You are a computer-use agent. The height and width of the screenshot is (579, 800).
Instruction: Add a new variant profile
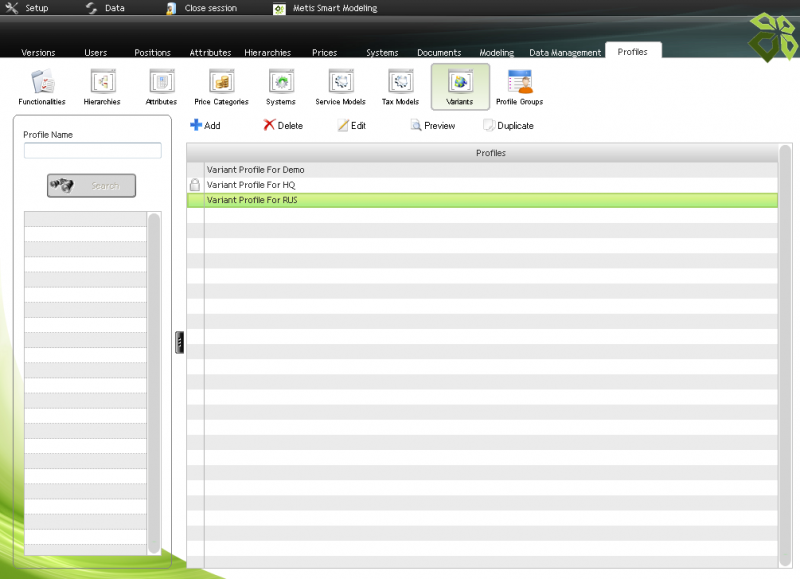click(205, 126)
